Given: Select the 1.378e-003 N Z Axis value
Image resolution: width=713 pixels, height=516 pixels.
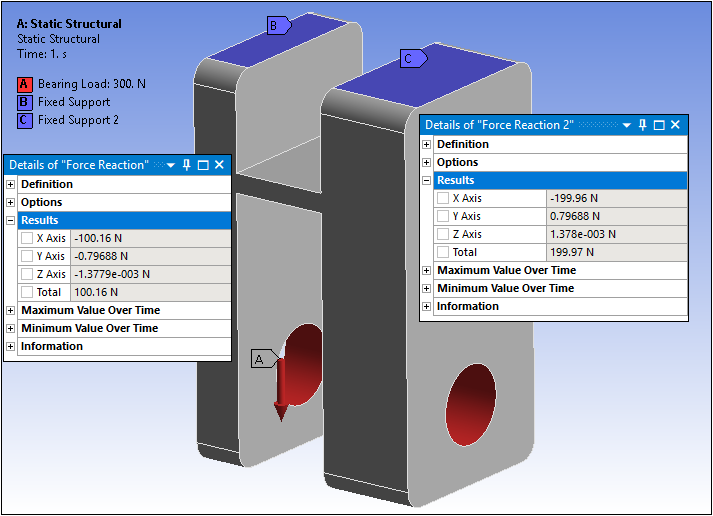Looking at the screenshot, I should pos(617,234).
